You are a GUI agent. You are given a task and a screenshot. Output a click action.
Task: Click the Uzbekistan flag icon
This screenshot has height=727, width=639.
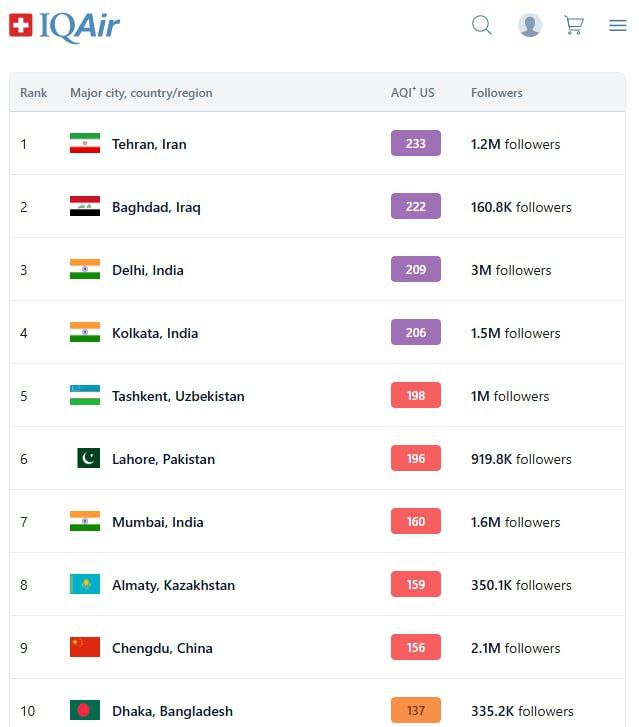click(85, 396)
